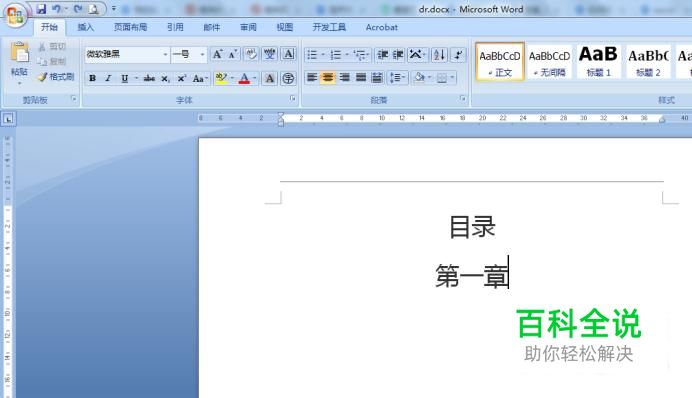Apply the 标题 2 style

click(x=648, y=62)
